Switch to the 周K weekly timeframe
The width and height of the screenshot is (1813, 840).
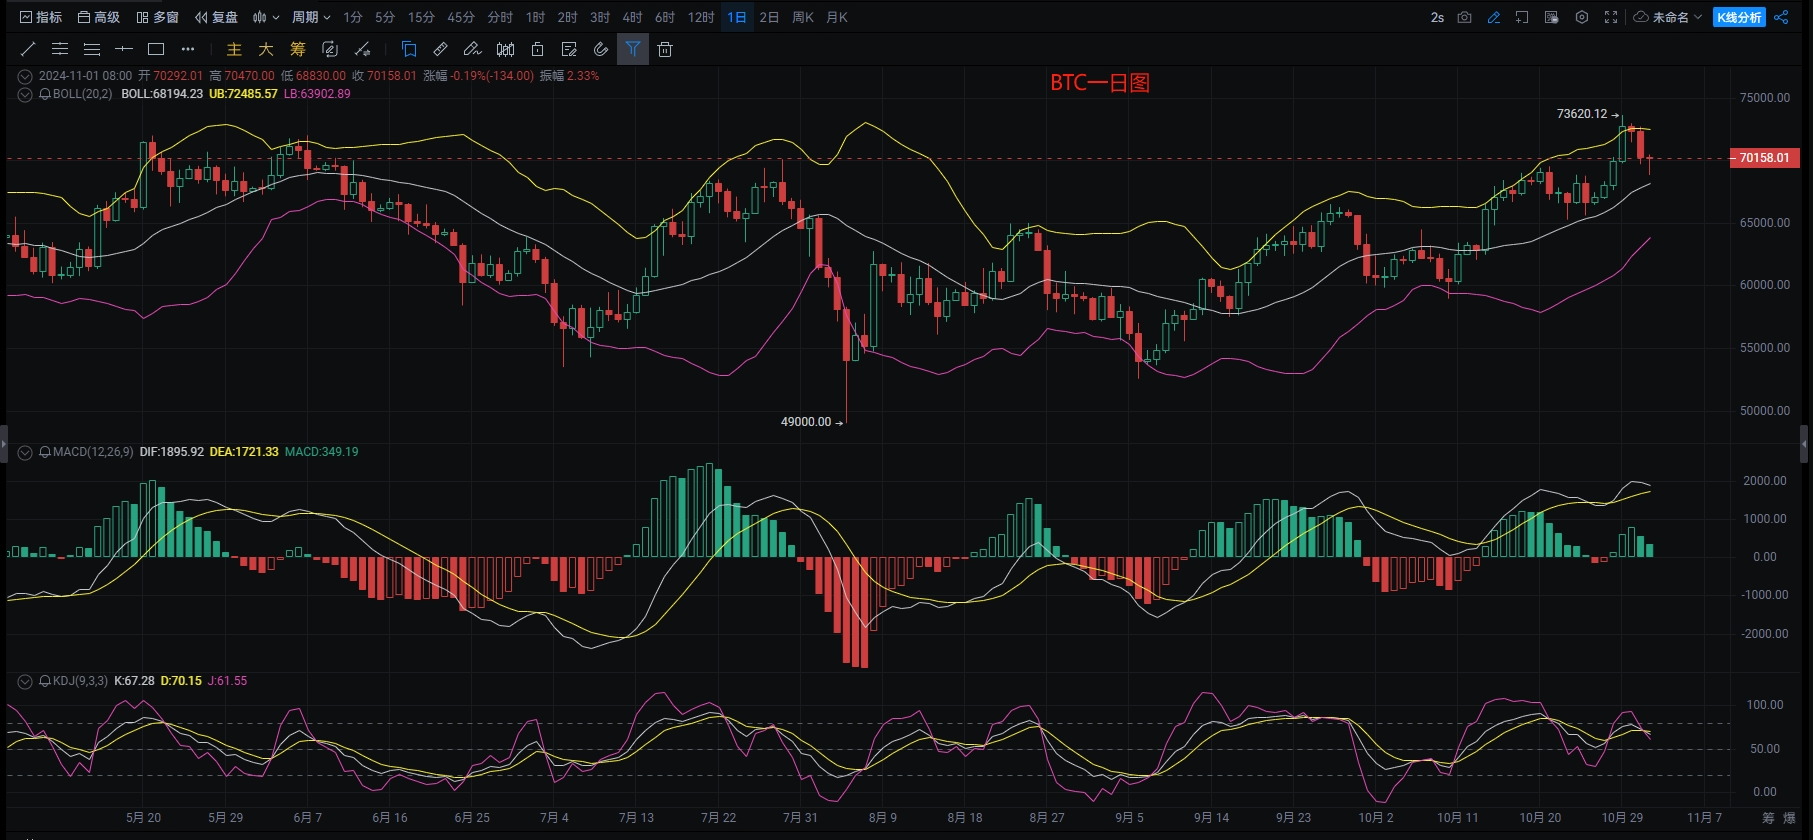(x=802, y=17)
